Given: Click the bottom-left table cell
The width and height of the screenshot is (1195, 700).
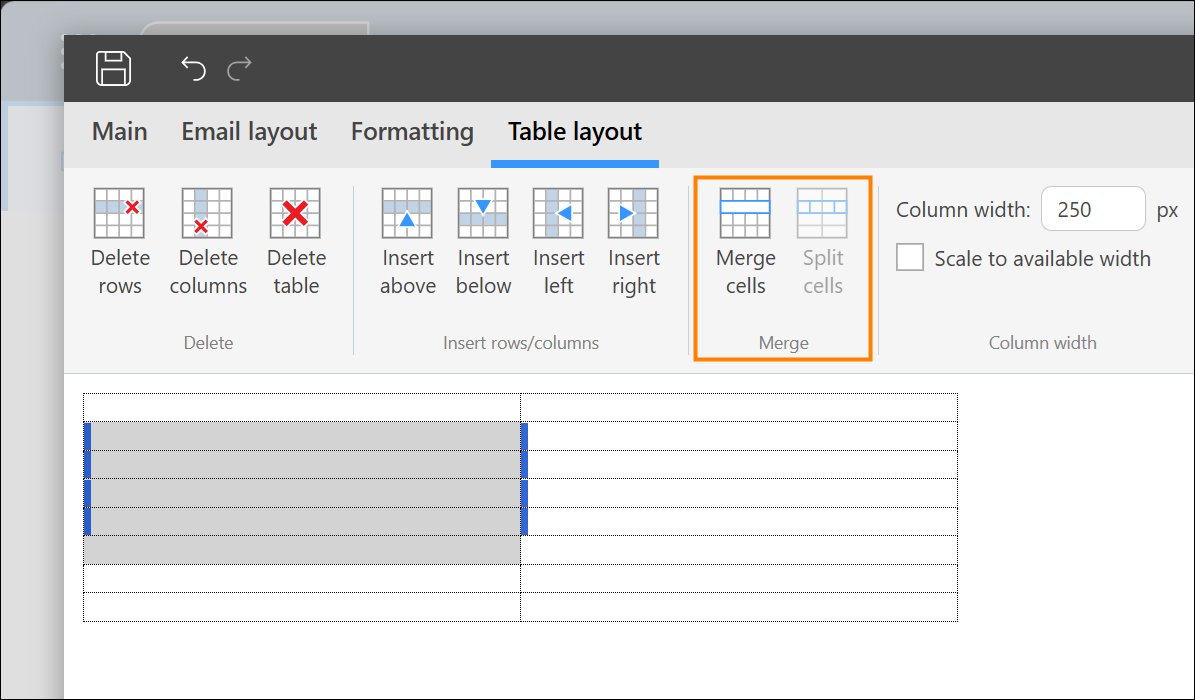Looking at the screenshot, I should coord(302,607).
